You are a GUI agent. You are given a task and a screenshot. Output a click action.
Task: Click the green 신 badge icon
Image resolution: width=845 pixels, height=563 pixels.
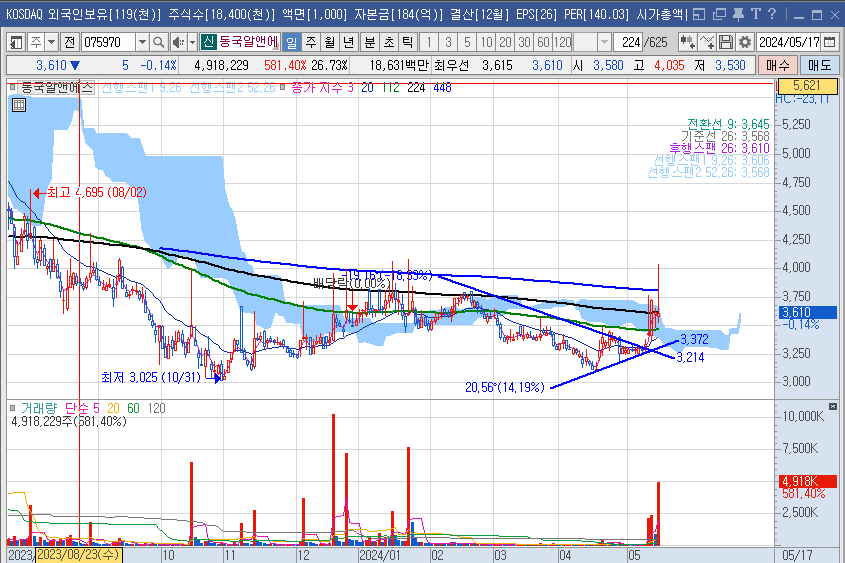tap(209, 41)
